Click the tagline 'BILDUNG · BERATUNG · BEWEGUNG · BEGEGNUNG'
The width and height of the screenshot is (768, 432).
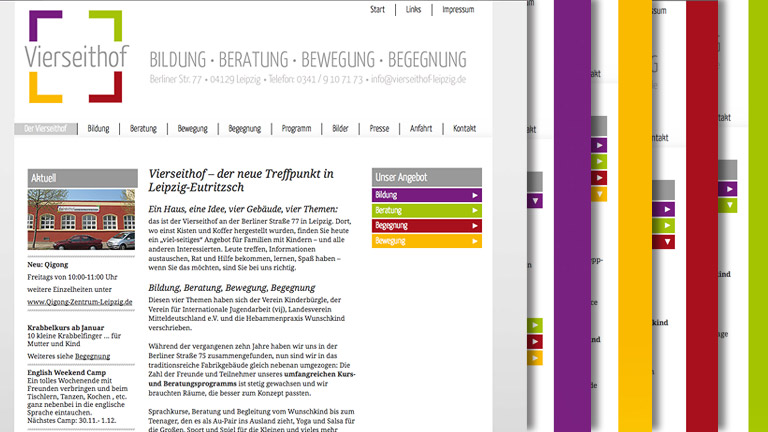pos(308,60)
